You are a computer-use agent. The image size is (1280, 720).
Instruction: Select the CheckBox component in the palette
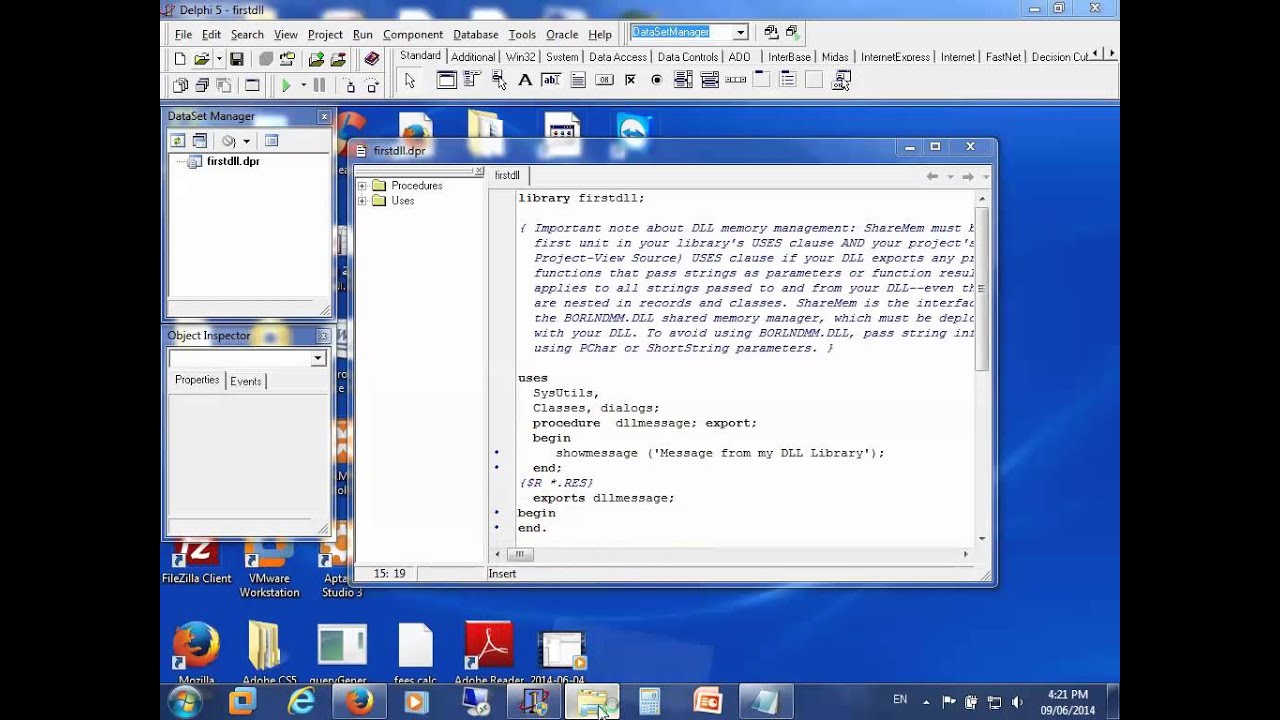630,81
